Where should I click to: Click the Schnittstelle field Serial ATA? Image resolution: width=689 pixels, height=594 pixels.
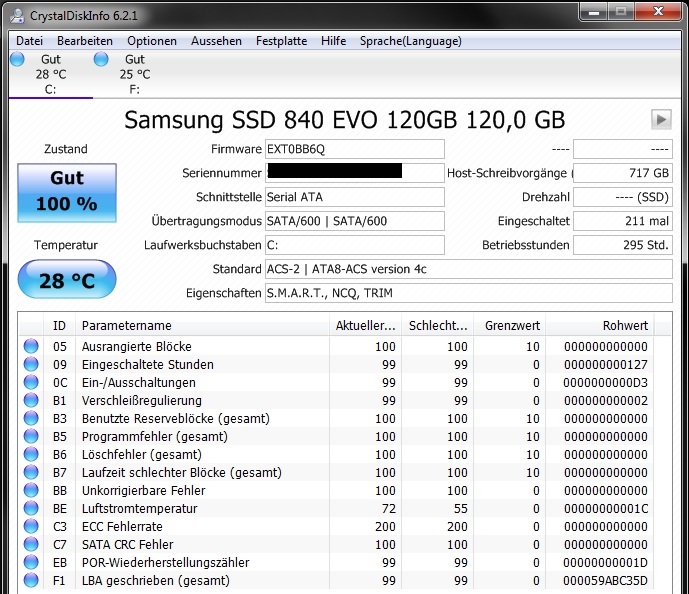point(355,197)
